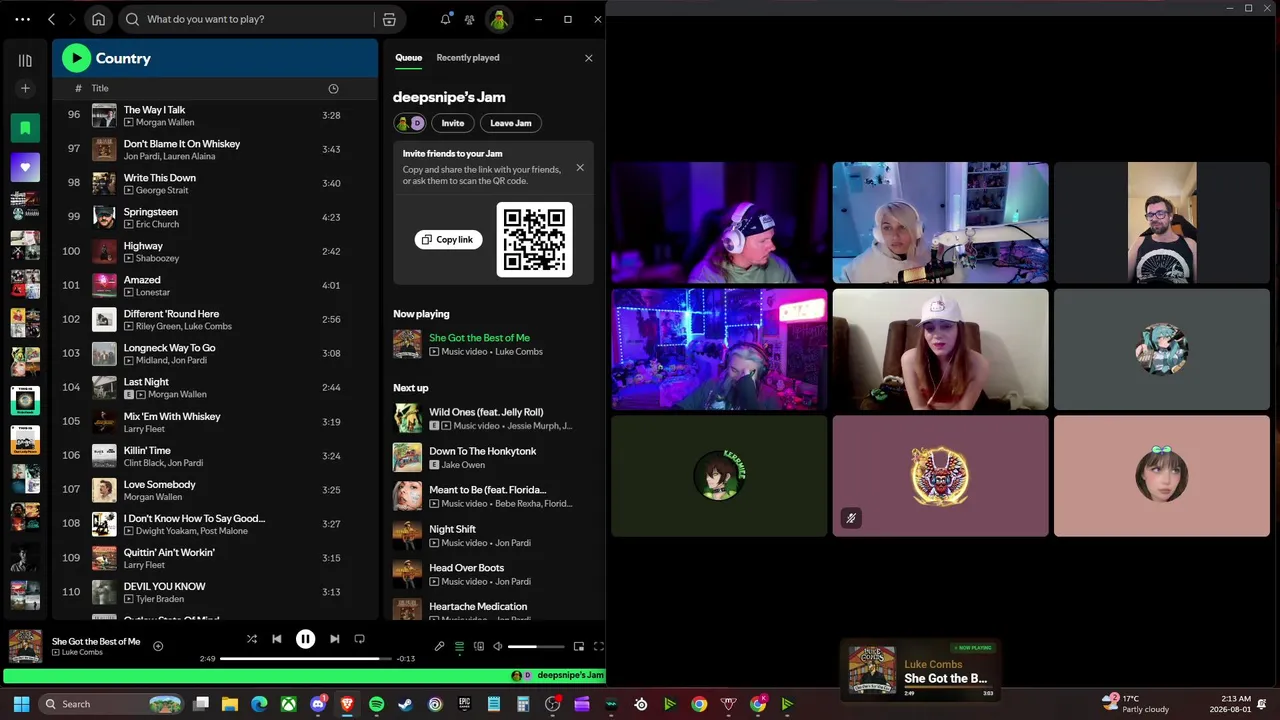Open Steam from the taskbar
1280x720 pixels.
405,704
